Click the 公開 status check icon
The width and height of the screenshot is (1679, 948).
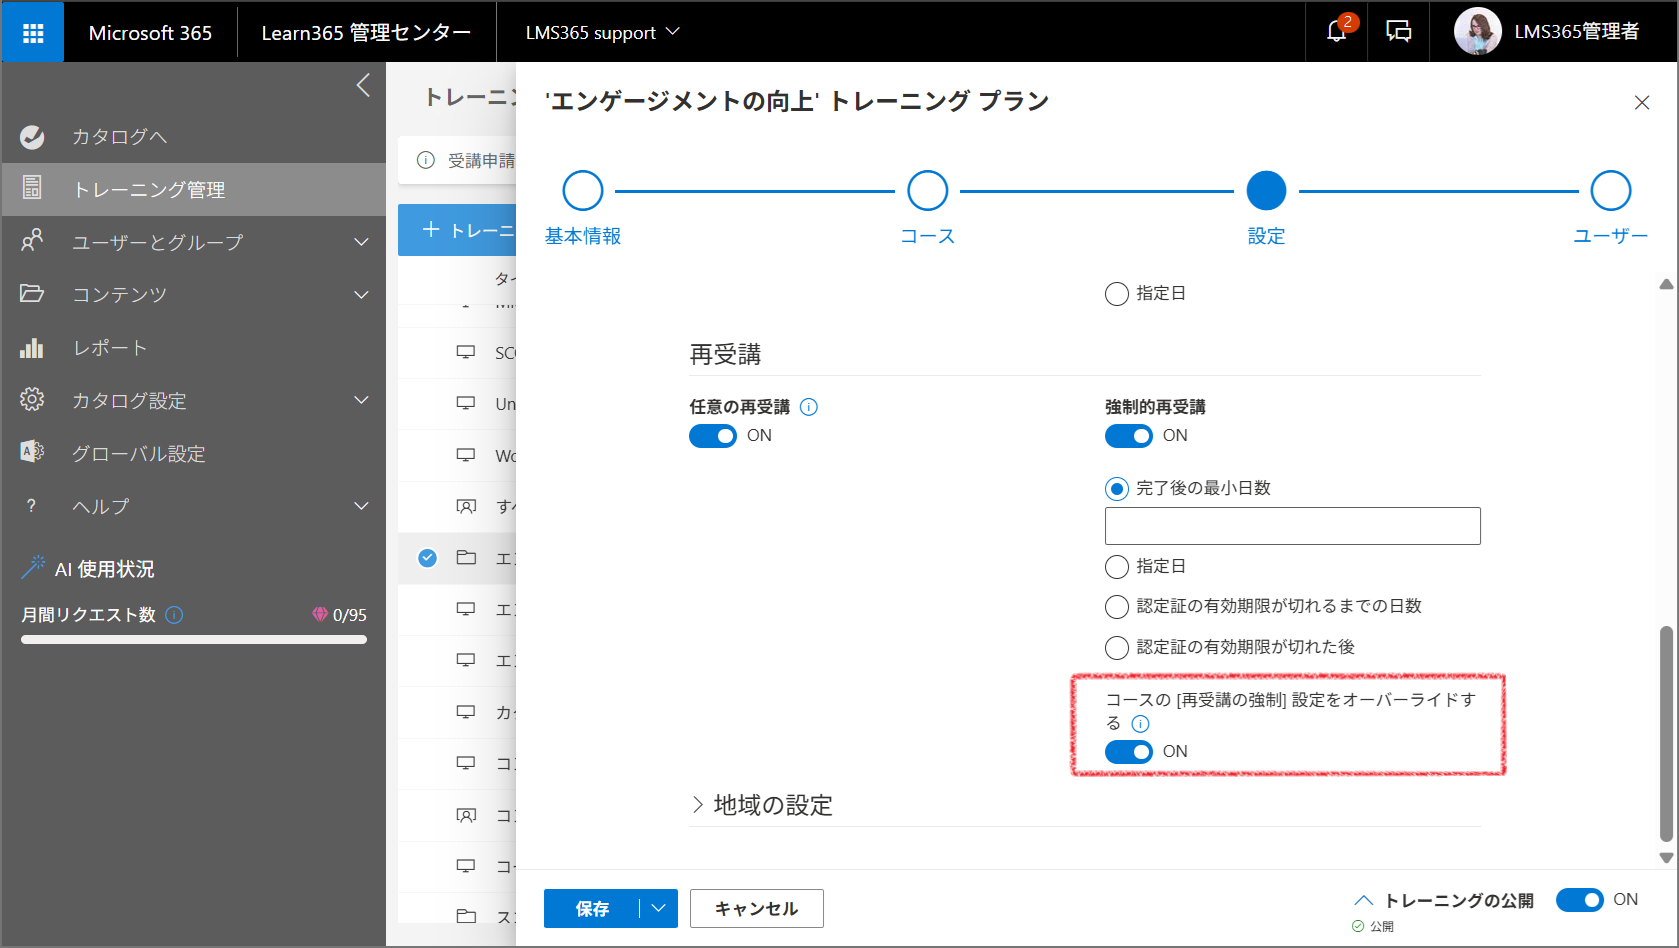point(1358,927)
